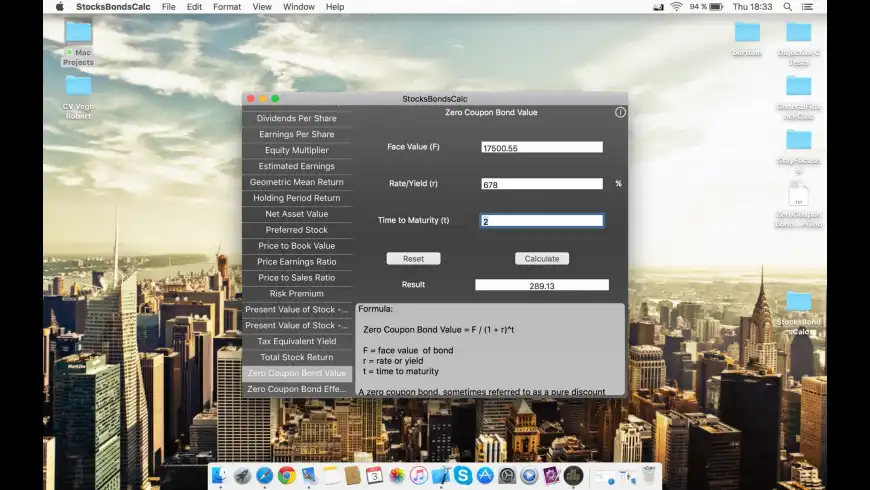Click the Wi-Fi status icon
Image resolution: width=870 pixels, height=490 pixels.
click(x=676, y=7)
